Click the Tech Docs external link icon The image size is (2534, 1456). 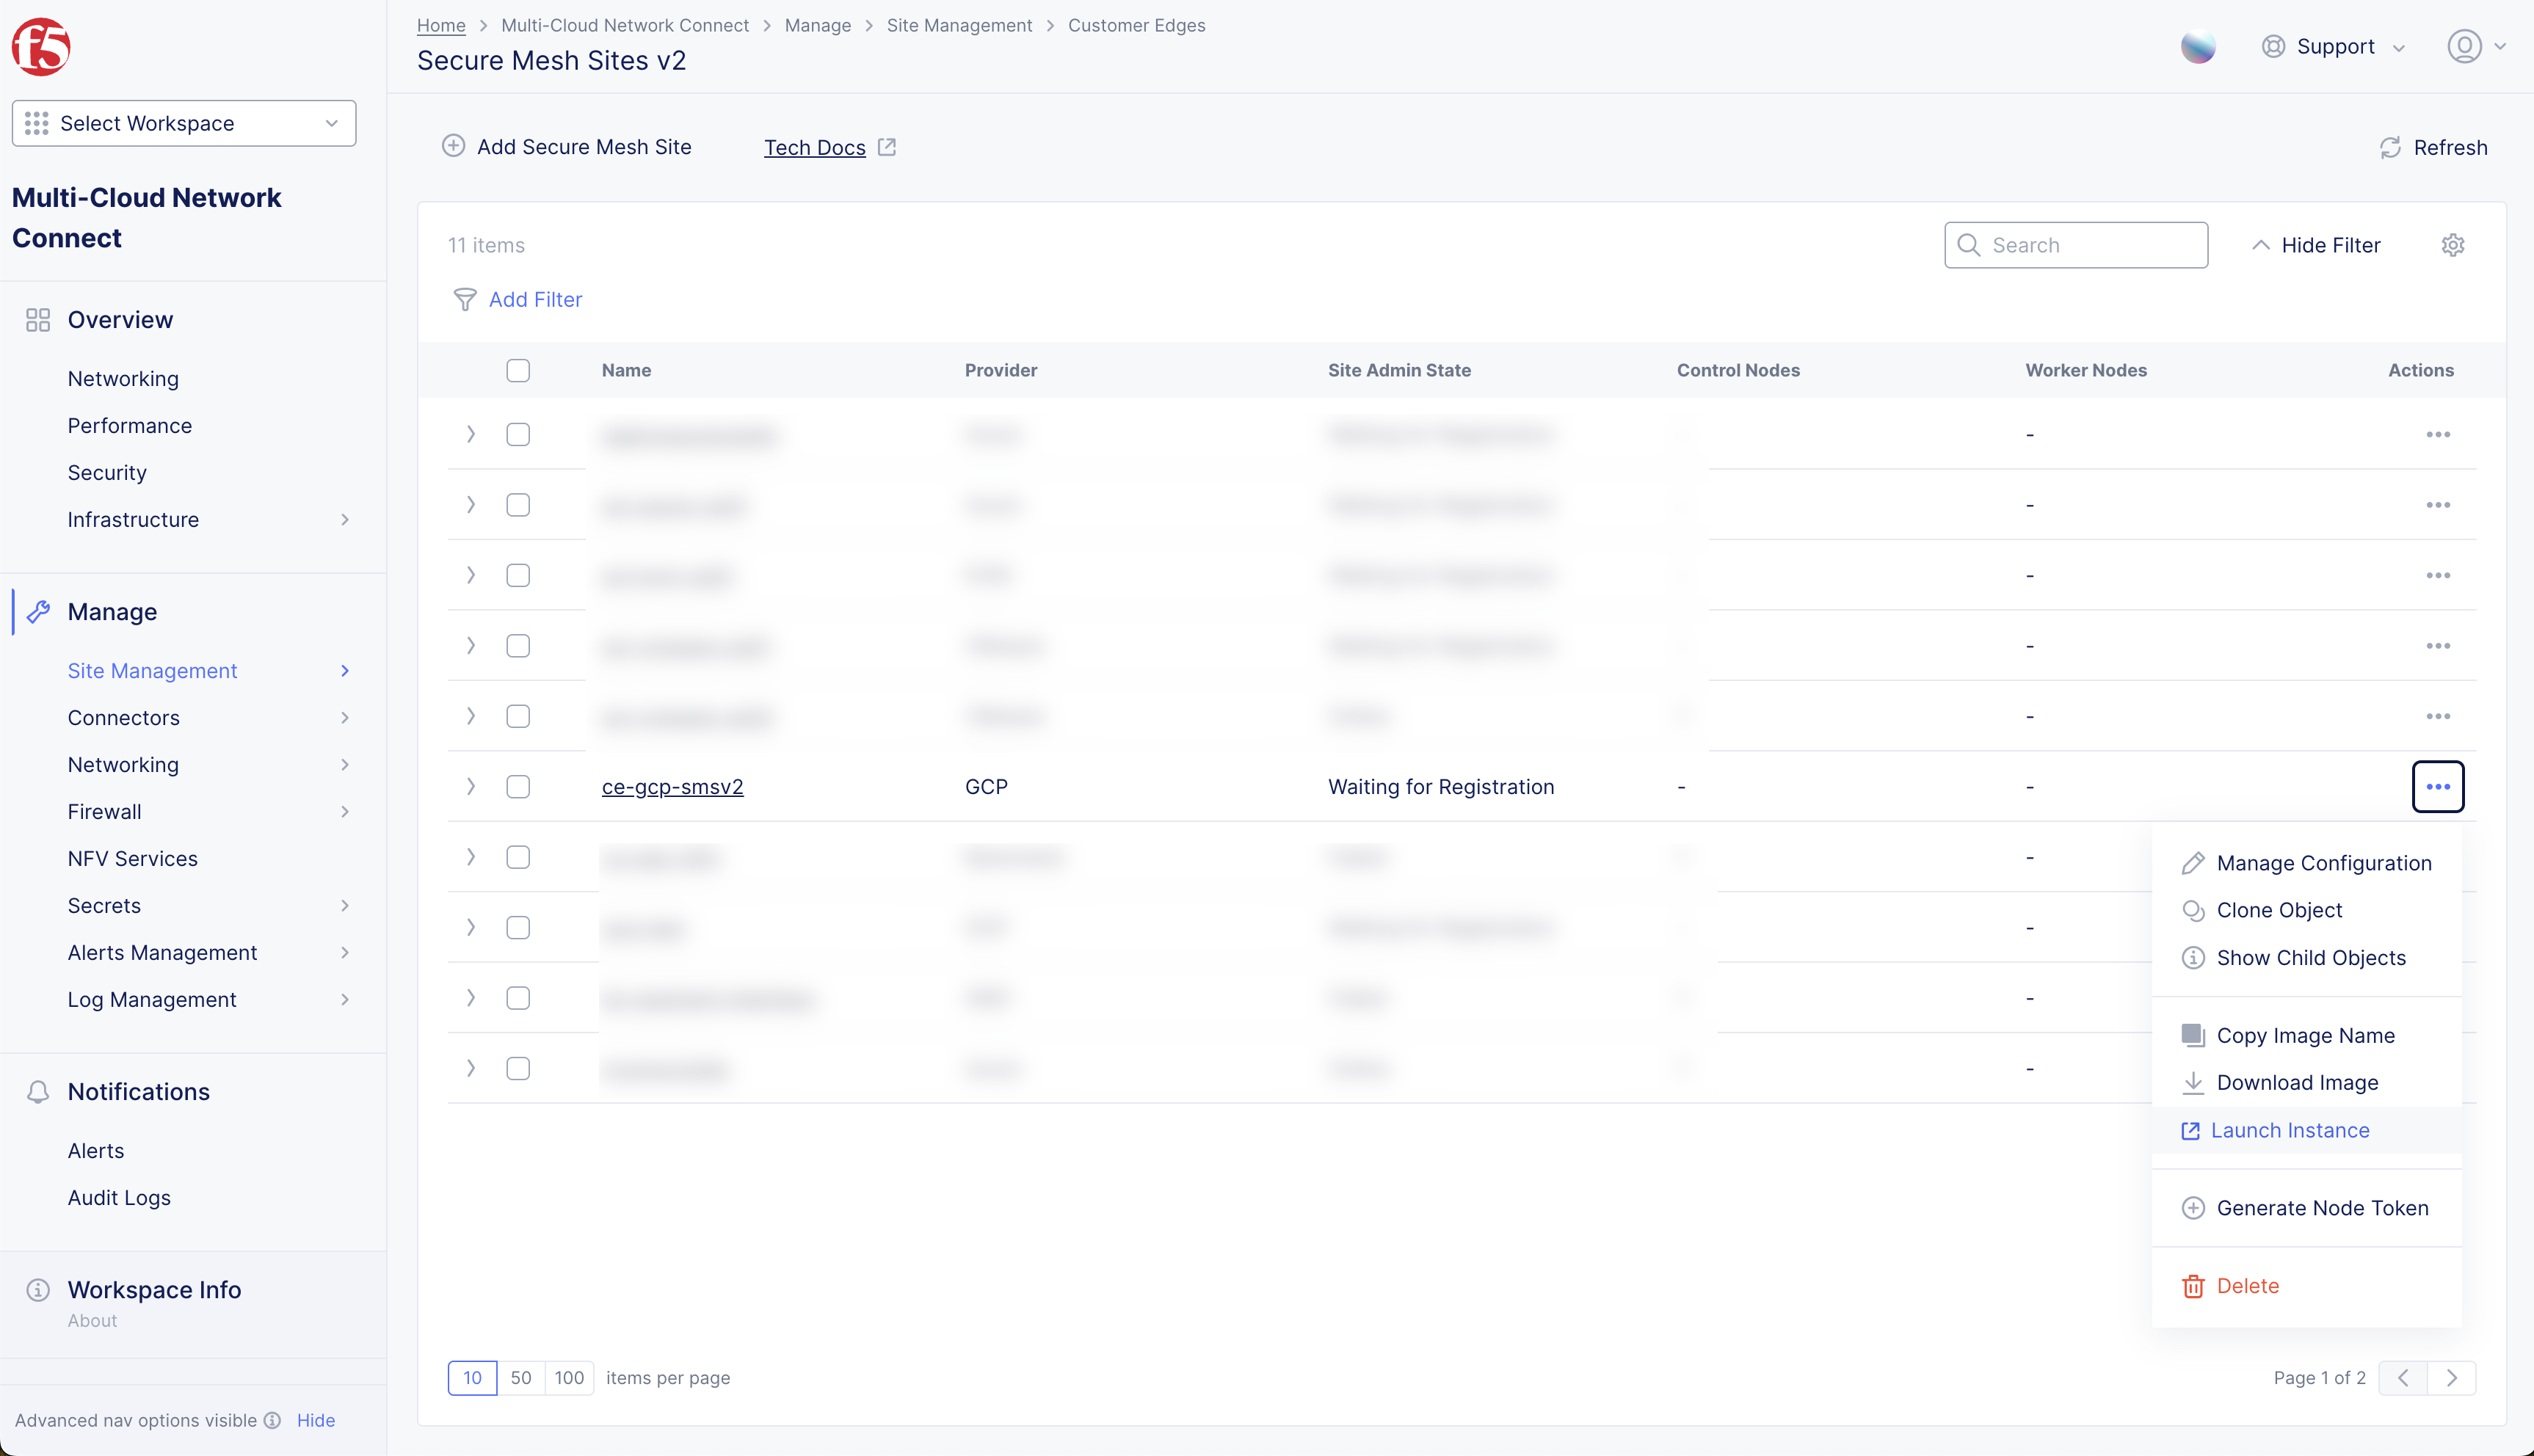pyautogui.click(x=887, y=147)
